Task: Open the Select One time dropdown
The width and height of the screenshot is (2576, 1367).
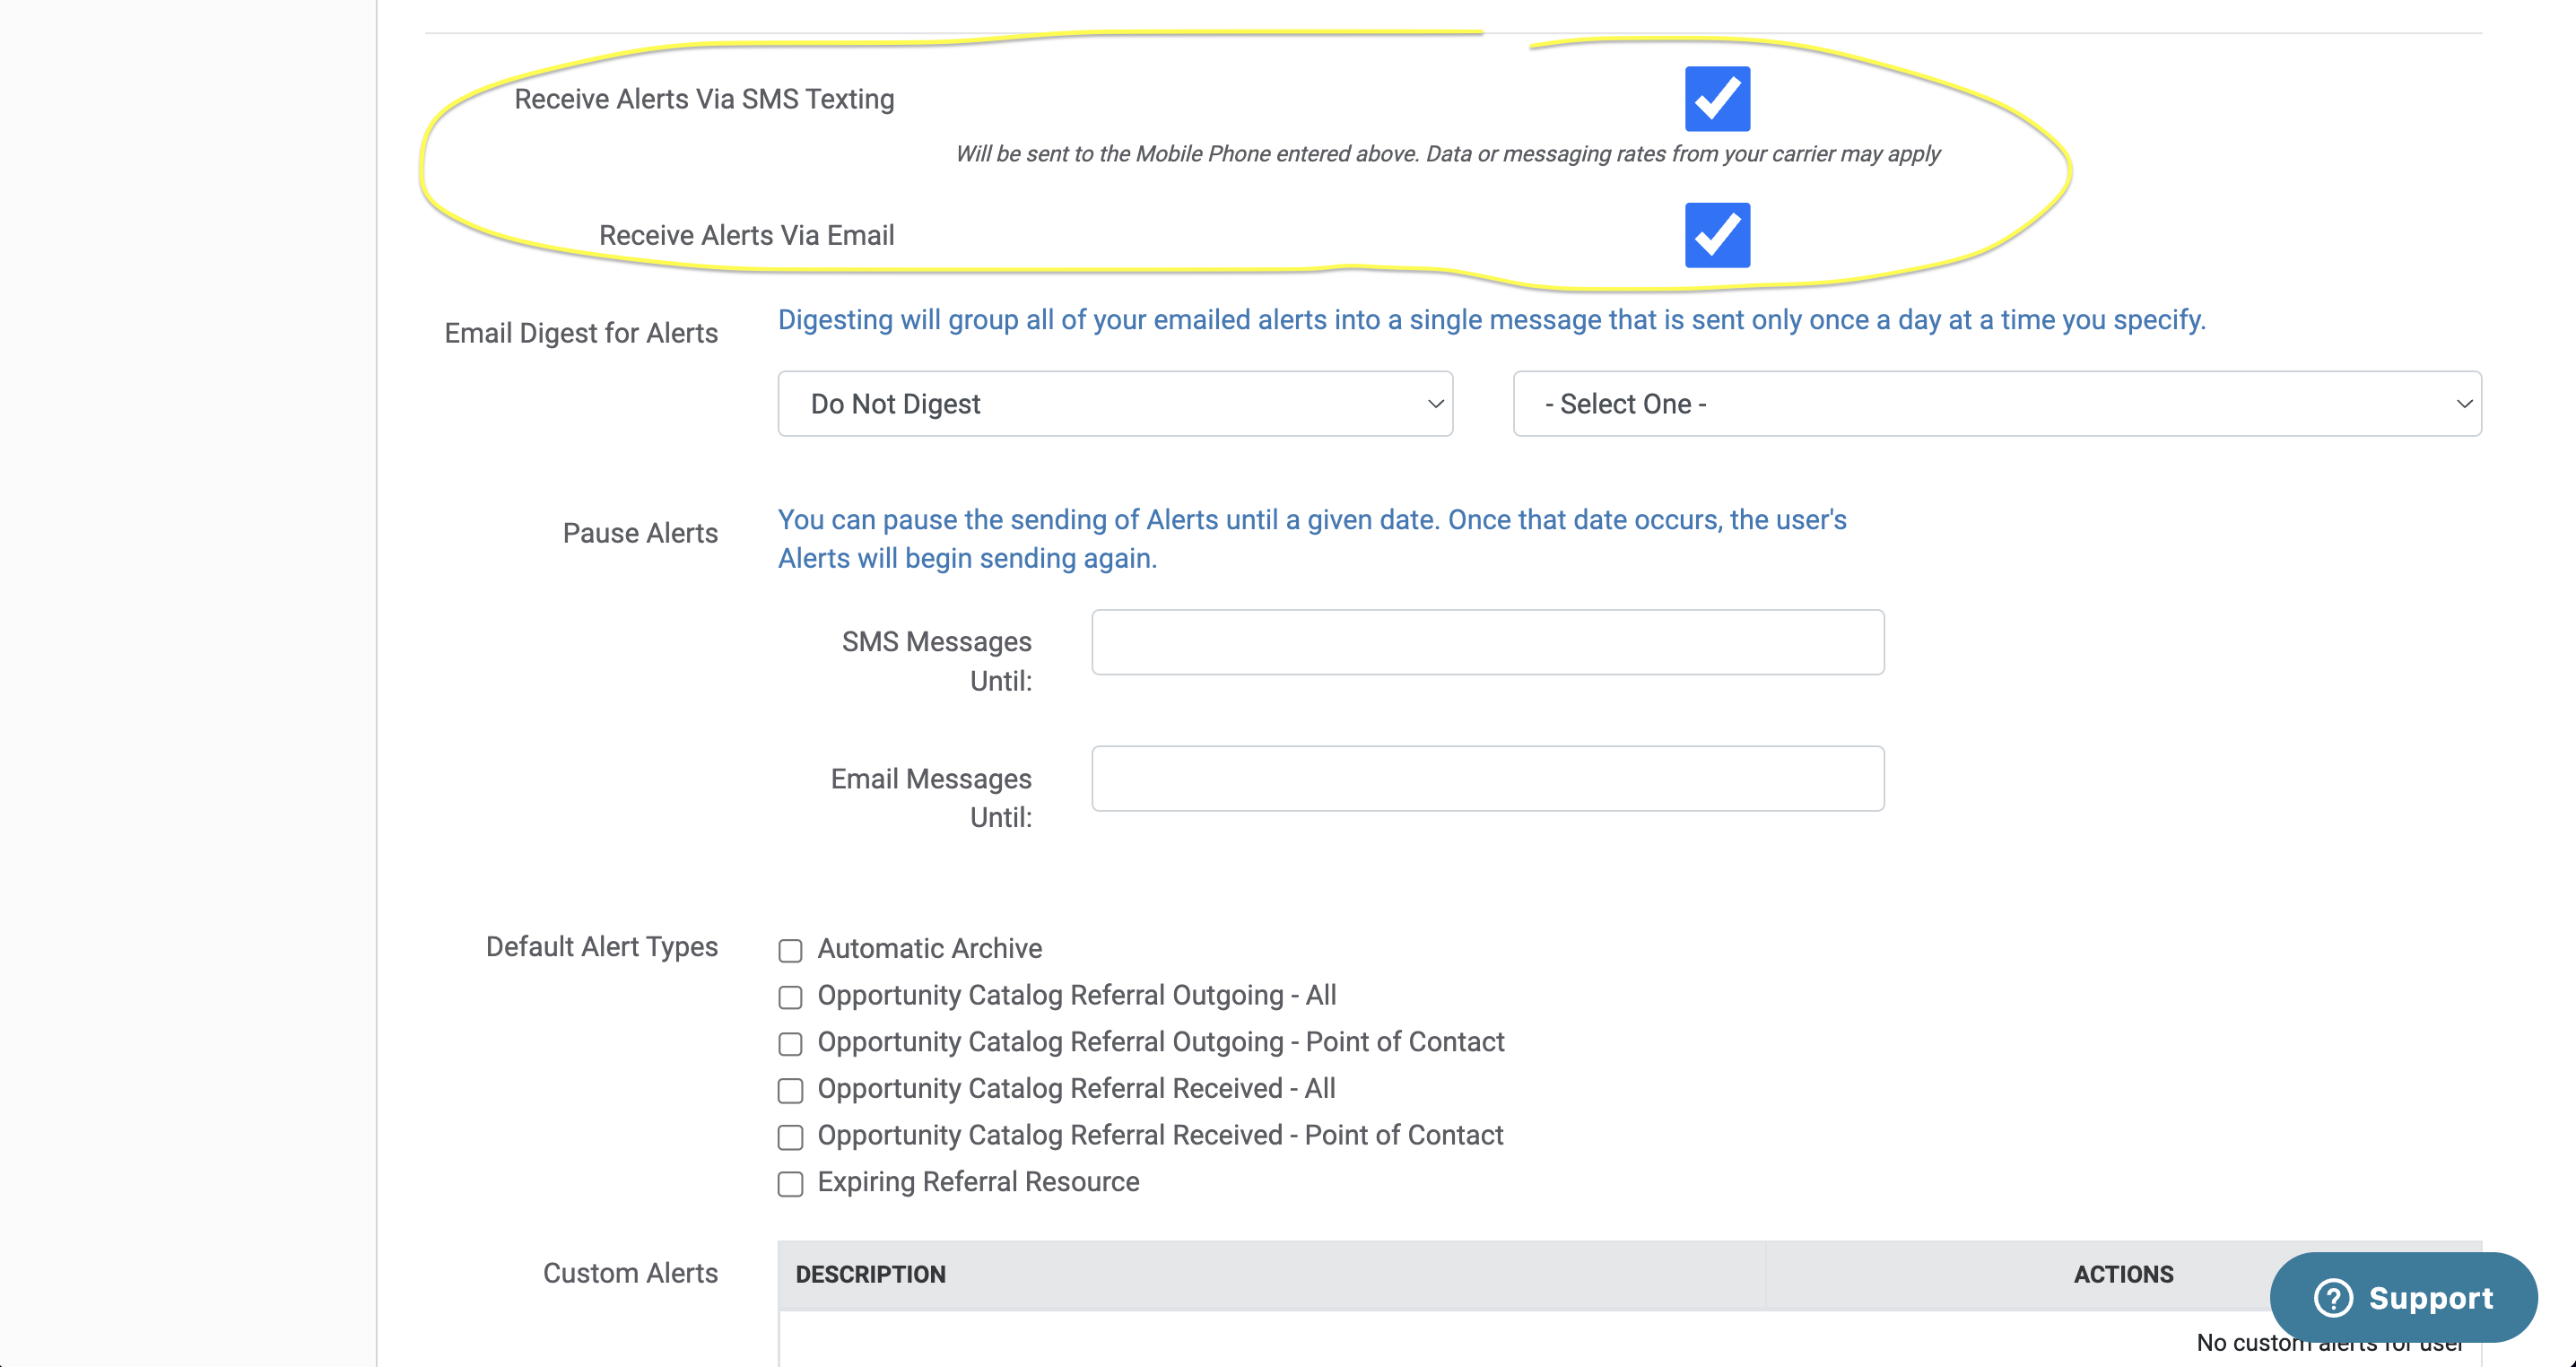Action: point(1996,404)
